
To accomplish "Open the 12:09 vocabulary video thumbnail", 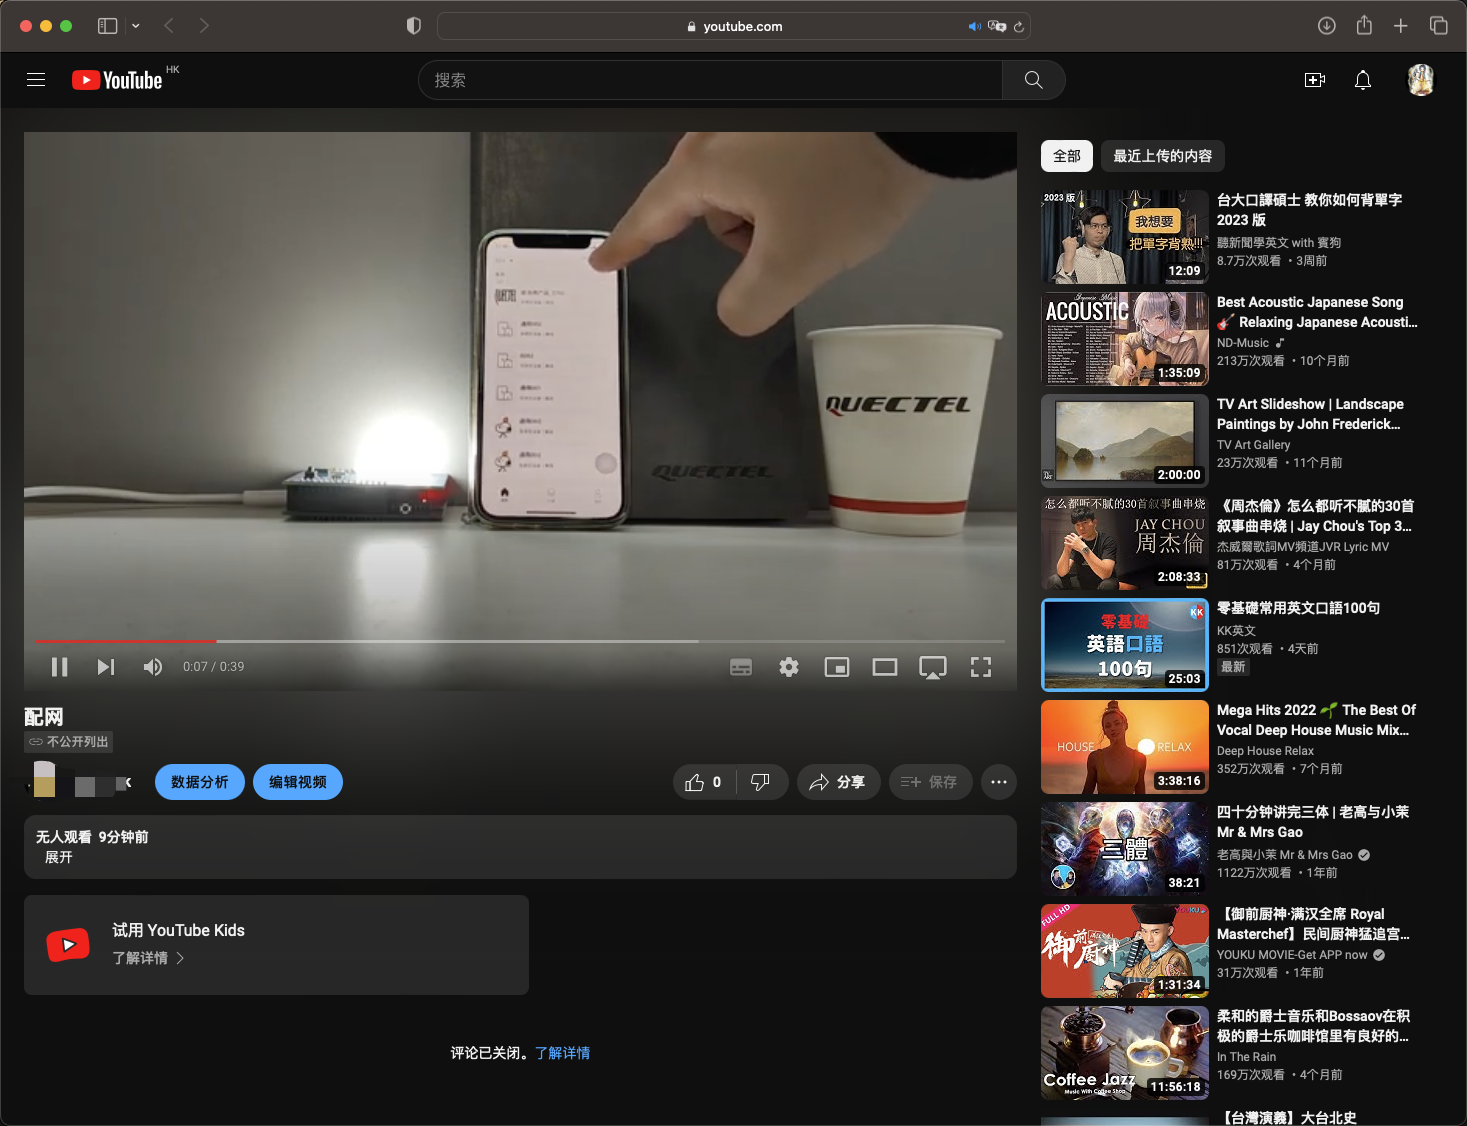I will click(1125, 237).
